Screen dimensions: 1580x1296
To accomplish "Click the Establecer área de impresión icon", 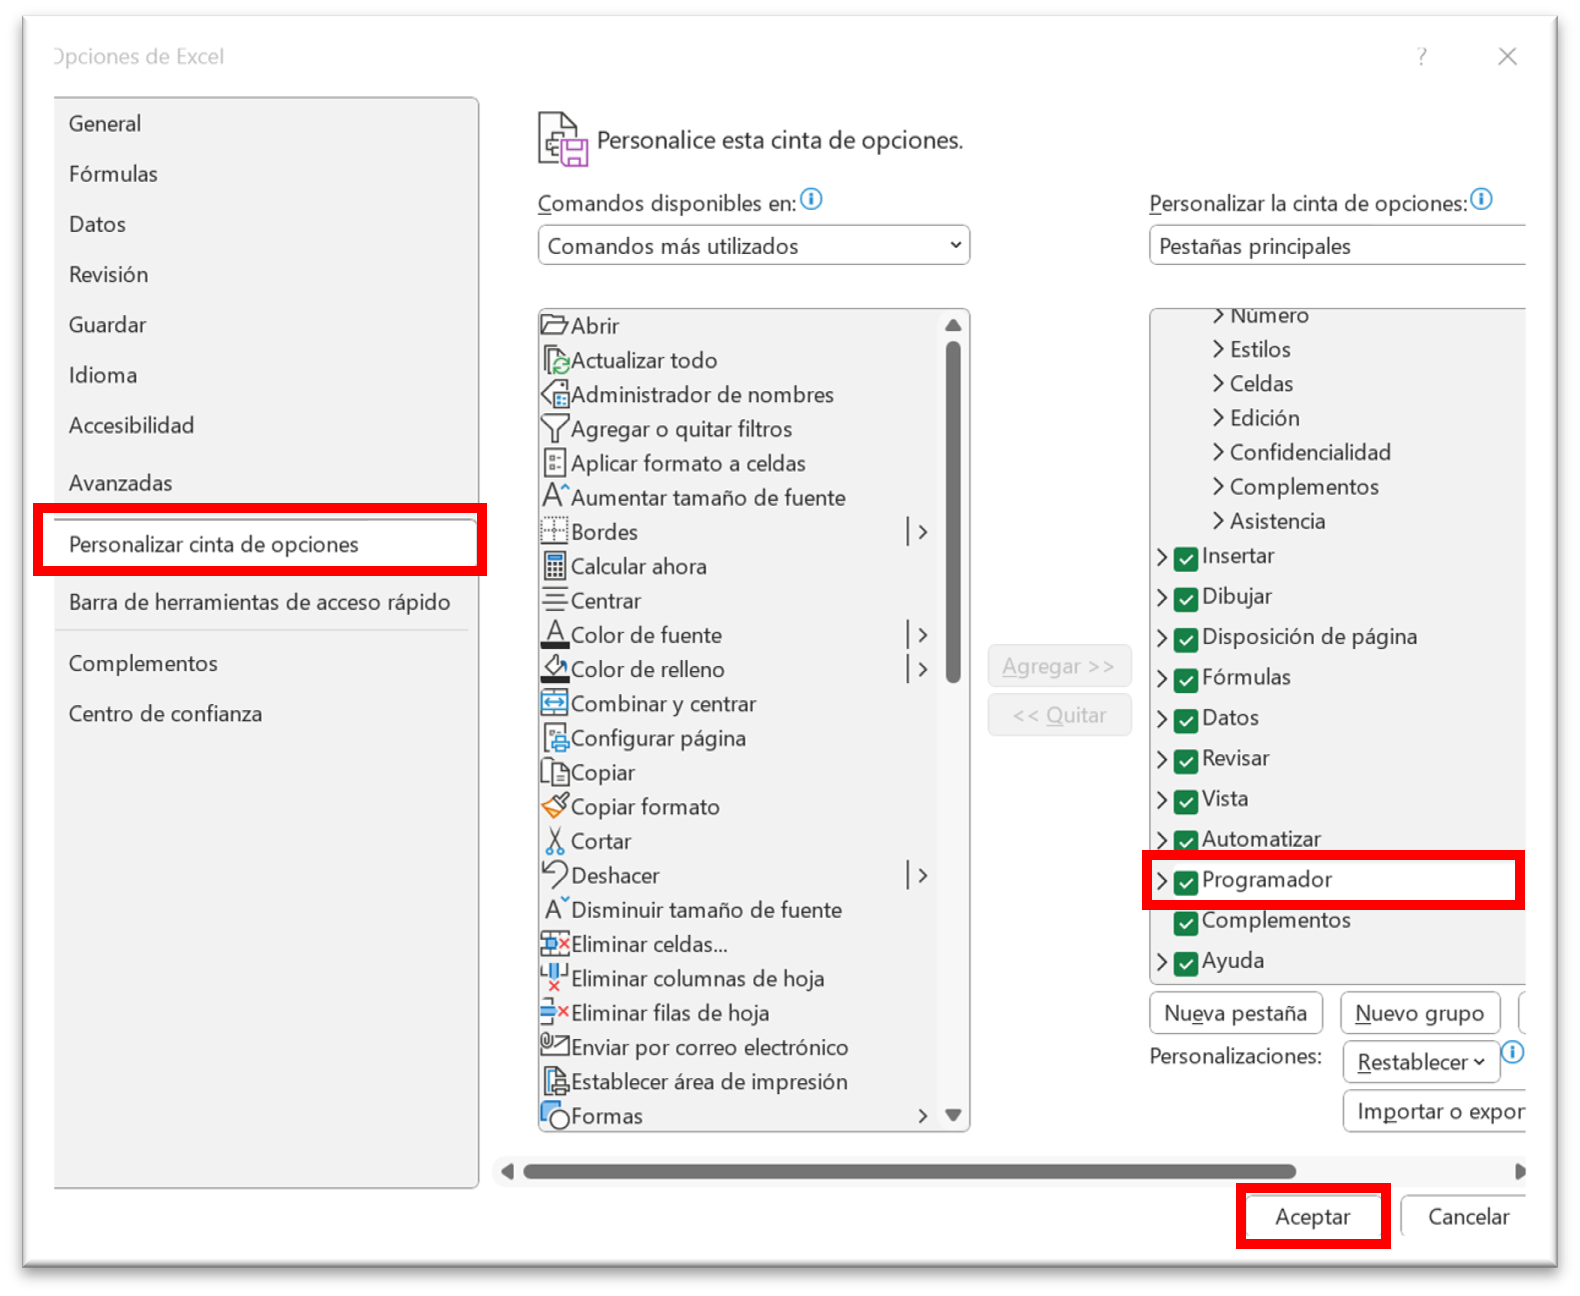I will tap(555, 1081).
